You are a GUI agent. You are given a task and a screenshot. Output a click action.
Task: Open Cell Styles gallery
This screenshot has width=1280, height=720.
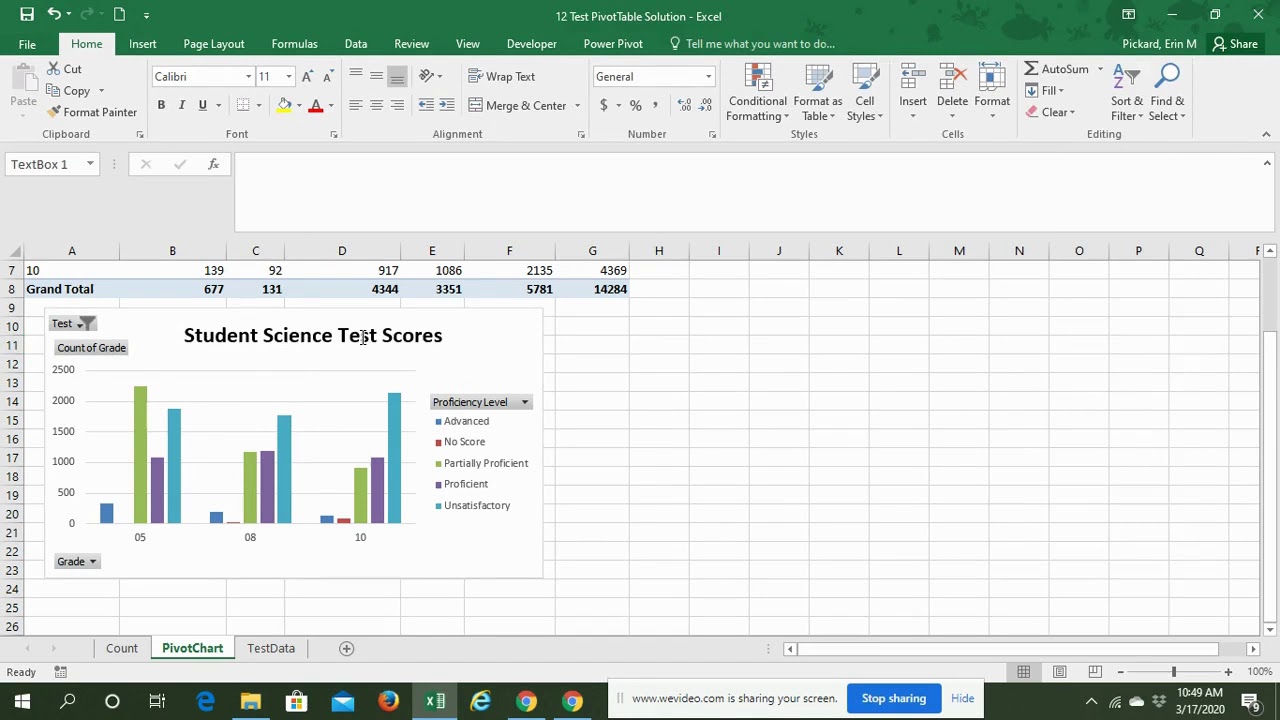[864, 92]
